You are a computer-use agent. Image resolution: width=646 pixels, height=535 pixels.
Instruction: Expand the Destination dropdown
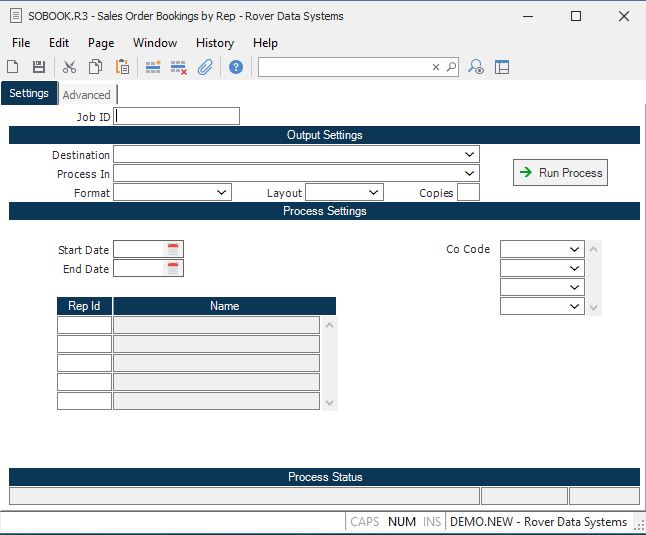click(x=469, y=155)
